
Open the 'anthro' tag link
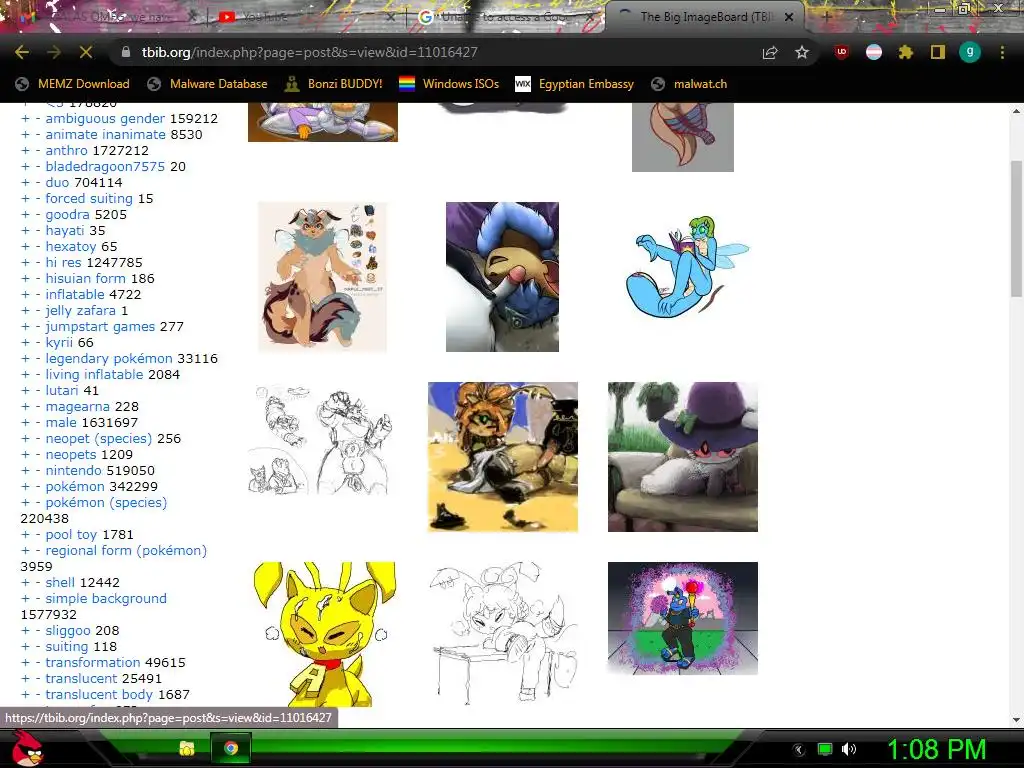click(66, 151)
